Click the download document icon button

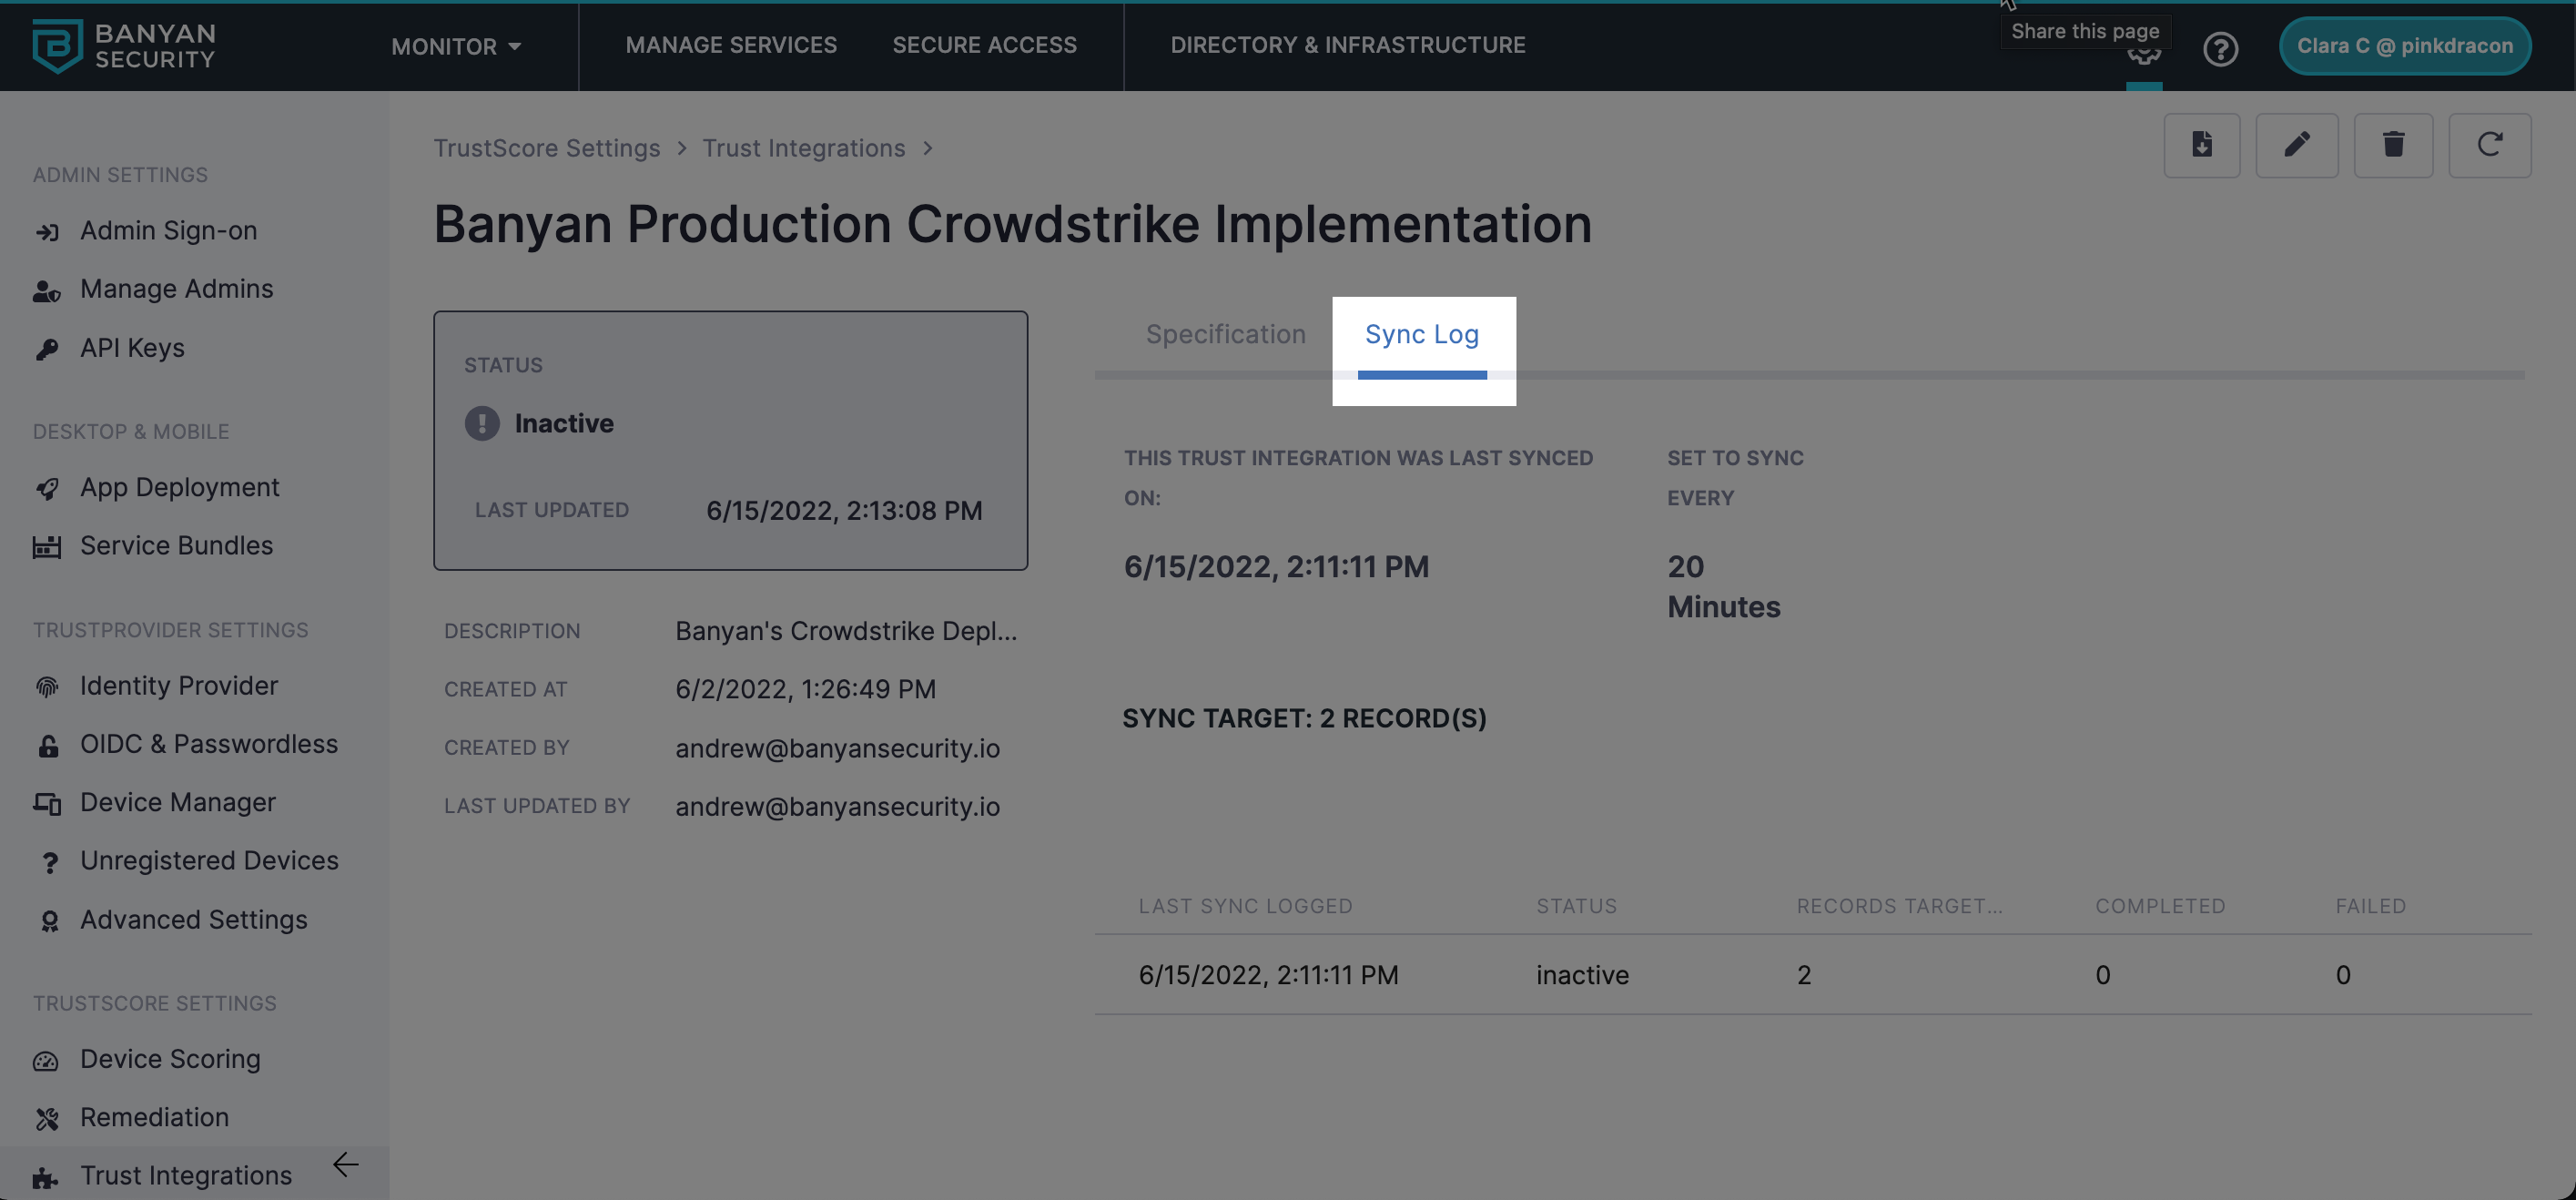pos(2201,145)
